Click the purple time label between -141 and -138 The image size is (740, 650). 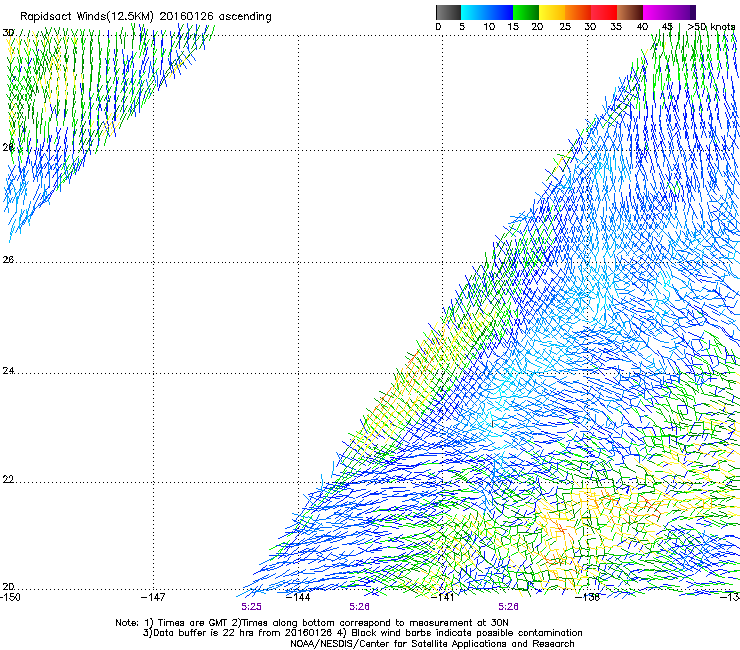(x=508, y=607)
